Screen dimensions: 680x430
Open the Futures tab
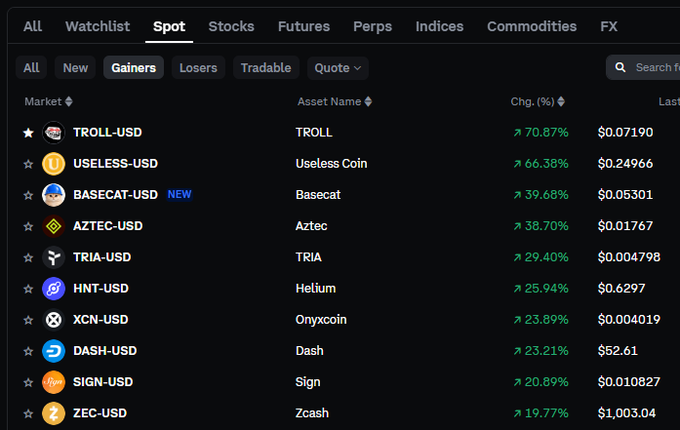[304, 26]
